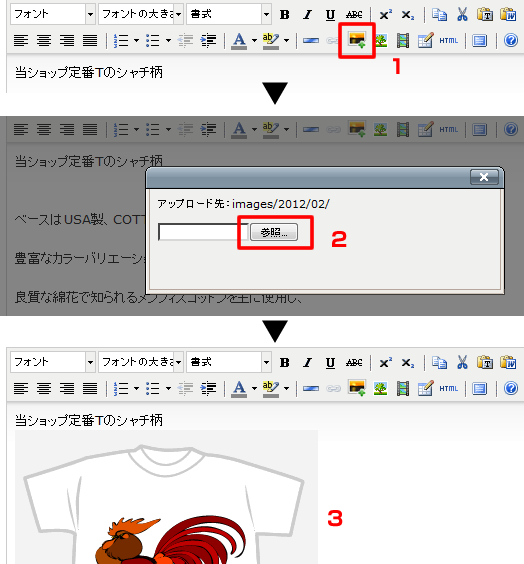Viewport: 524px width, 564px height.
Task: Toggle Italic in the top editor toolbar
Action: (307, 15)
